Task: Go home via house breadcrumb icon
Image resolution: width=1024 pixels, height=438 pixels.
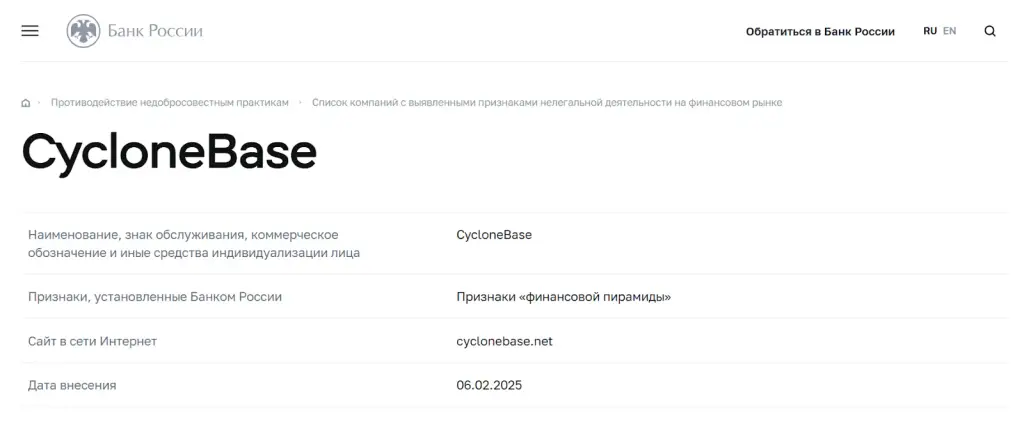Action: tap(25, 103)
